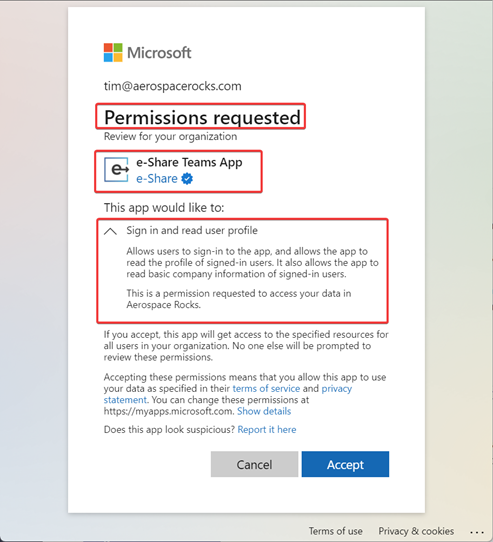Click the e-Share app logo icon
Viewport: 493px width, 542px height.
tap(117, 169)
